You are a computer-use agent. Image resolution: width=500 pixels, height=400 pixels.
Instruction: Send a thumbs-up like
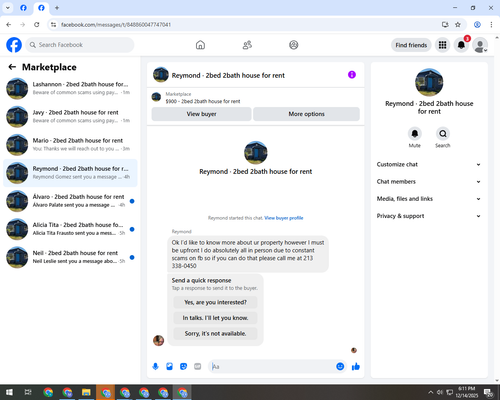point(356,367)
